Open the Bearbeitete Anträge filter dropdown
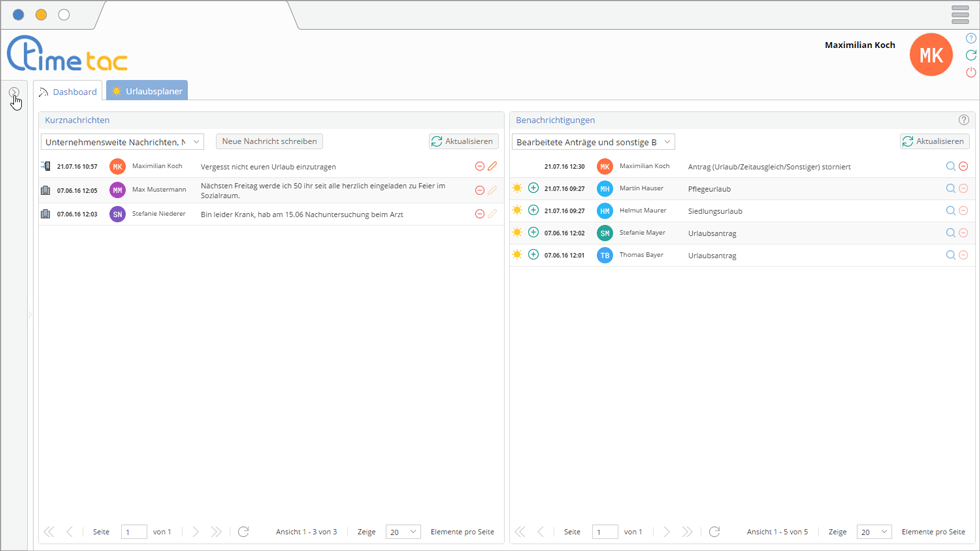Viewport: 980px width, 551px height. (593, 142)
